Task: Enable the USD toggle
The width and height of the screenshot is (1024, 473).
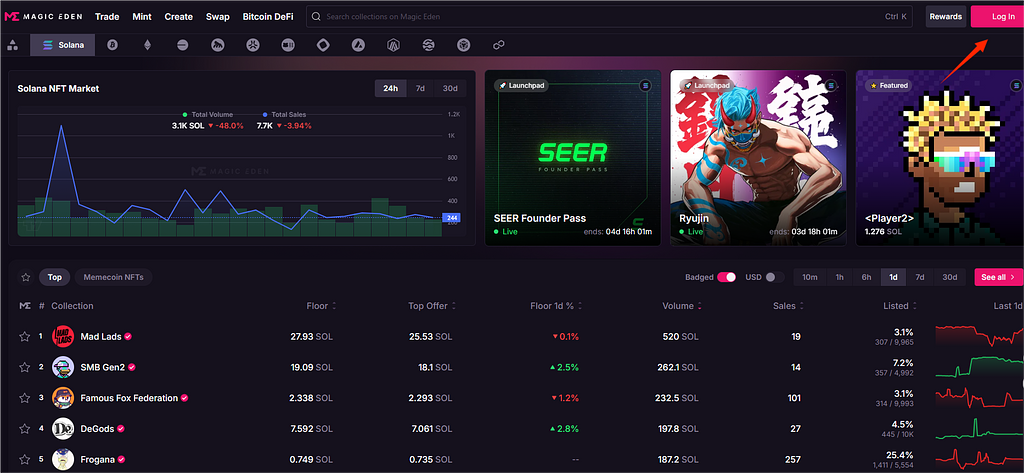Action: (x=774, y=277)
